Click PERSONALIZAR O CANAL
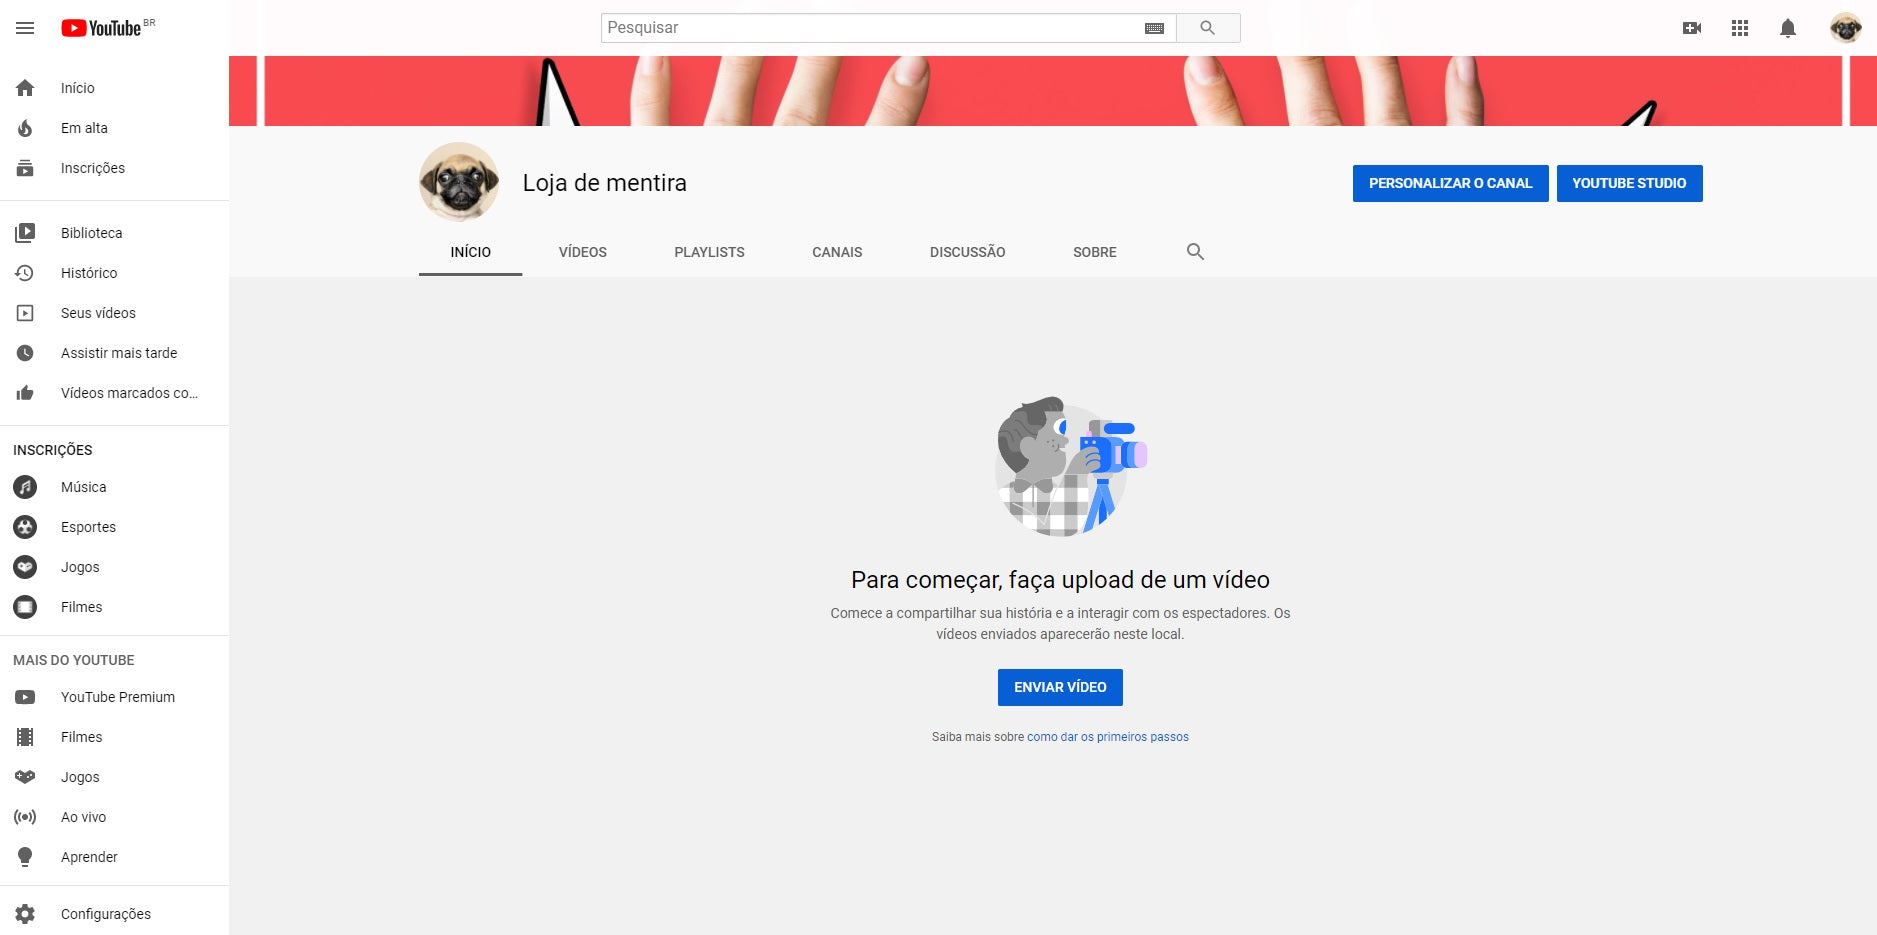 (1451, 183)
